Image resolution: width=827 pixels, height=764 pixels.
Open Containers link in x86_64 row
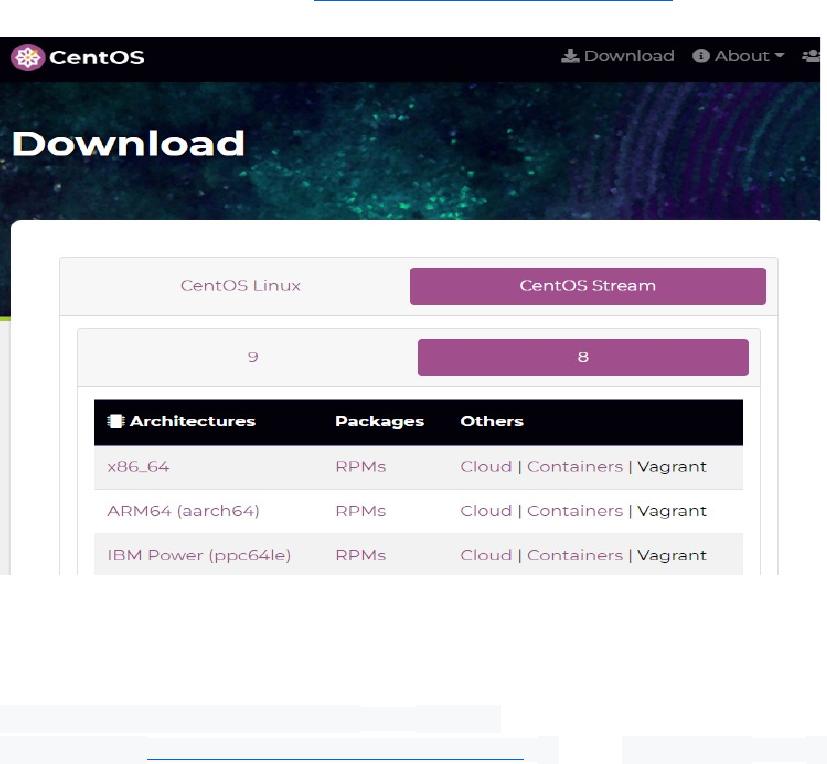[x=575, y=467]
